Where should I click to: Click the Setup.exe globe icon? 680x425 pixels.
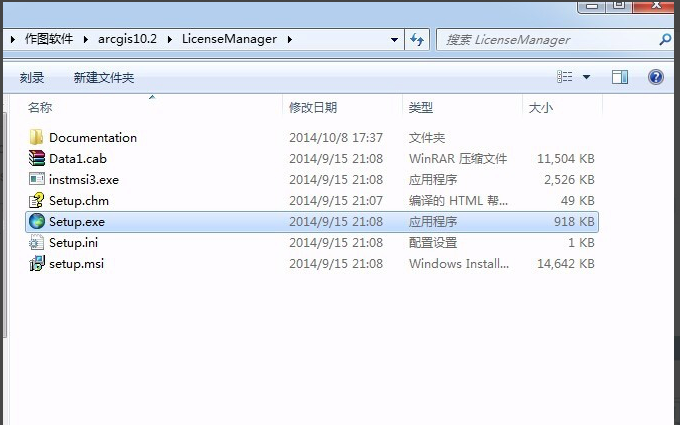(36, 221)
